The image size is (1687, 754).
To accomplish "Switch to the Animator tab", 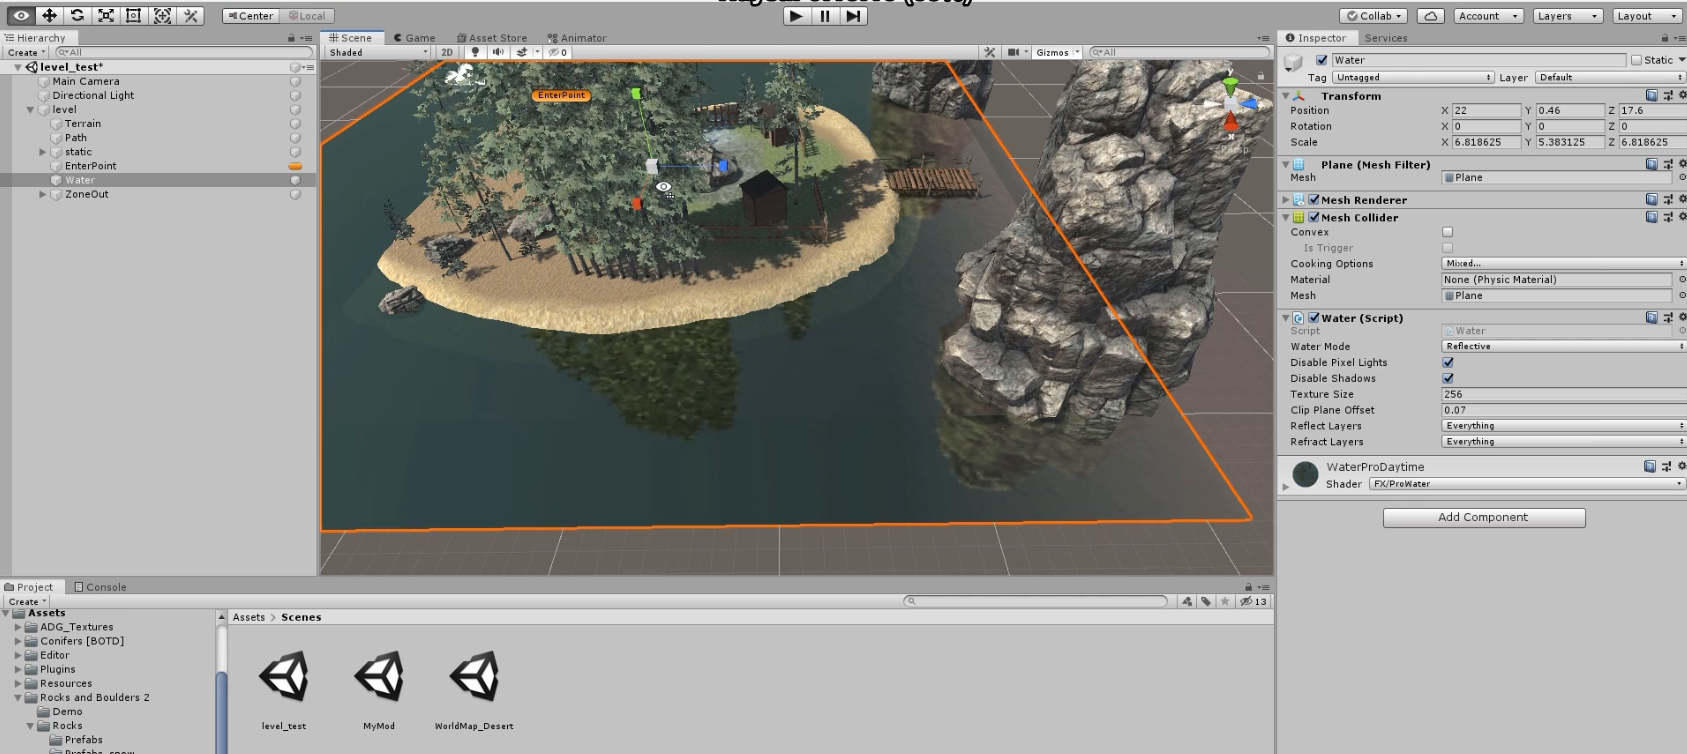I will (x=577, y=38).
